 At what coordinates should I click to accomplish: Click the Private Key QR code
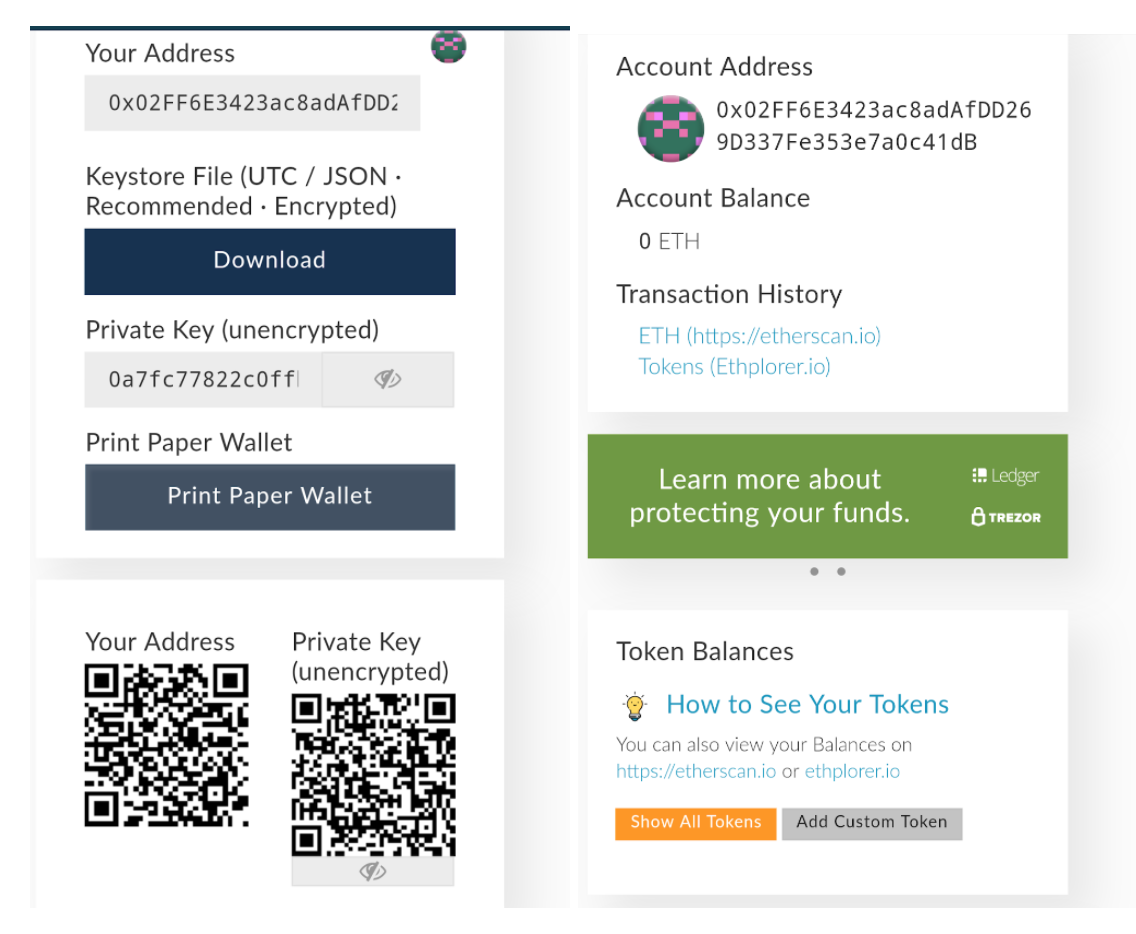click(373, 775)
